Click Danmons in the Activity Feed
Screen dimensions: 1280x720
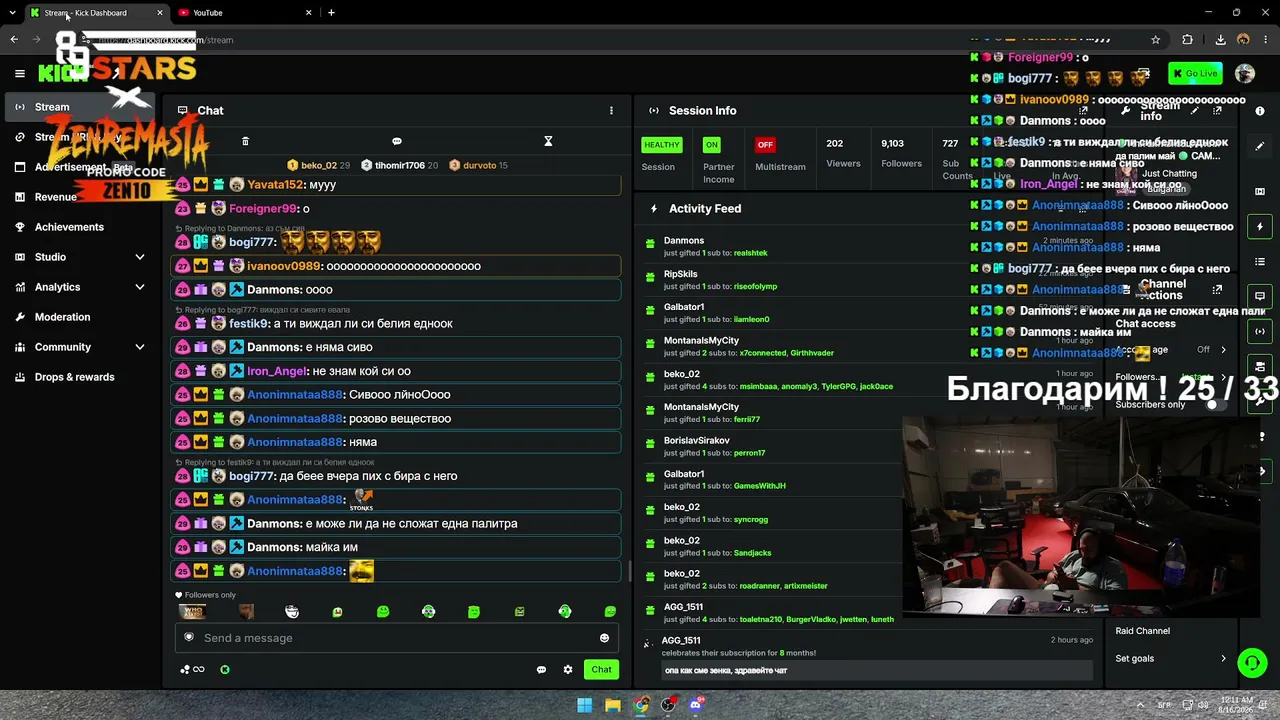click(684, 241)
